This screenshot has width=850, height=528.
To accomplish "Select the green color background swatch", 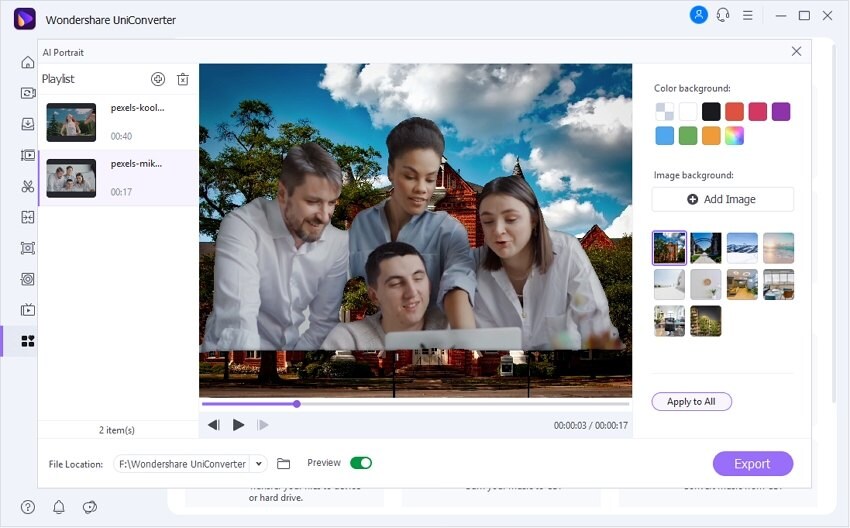I will click(688, 136).
